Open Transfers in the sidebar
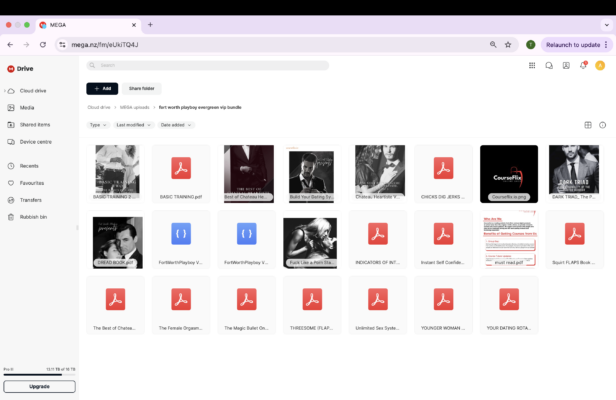This screenshot has height=400, width=616. [x=31, y=200]
